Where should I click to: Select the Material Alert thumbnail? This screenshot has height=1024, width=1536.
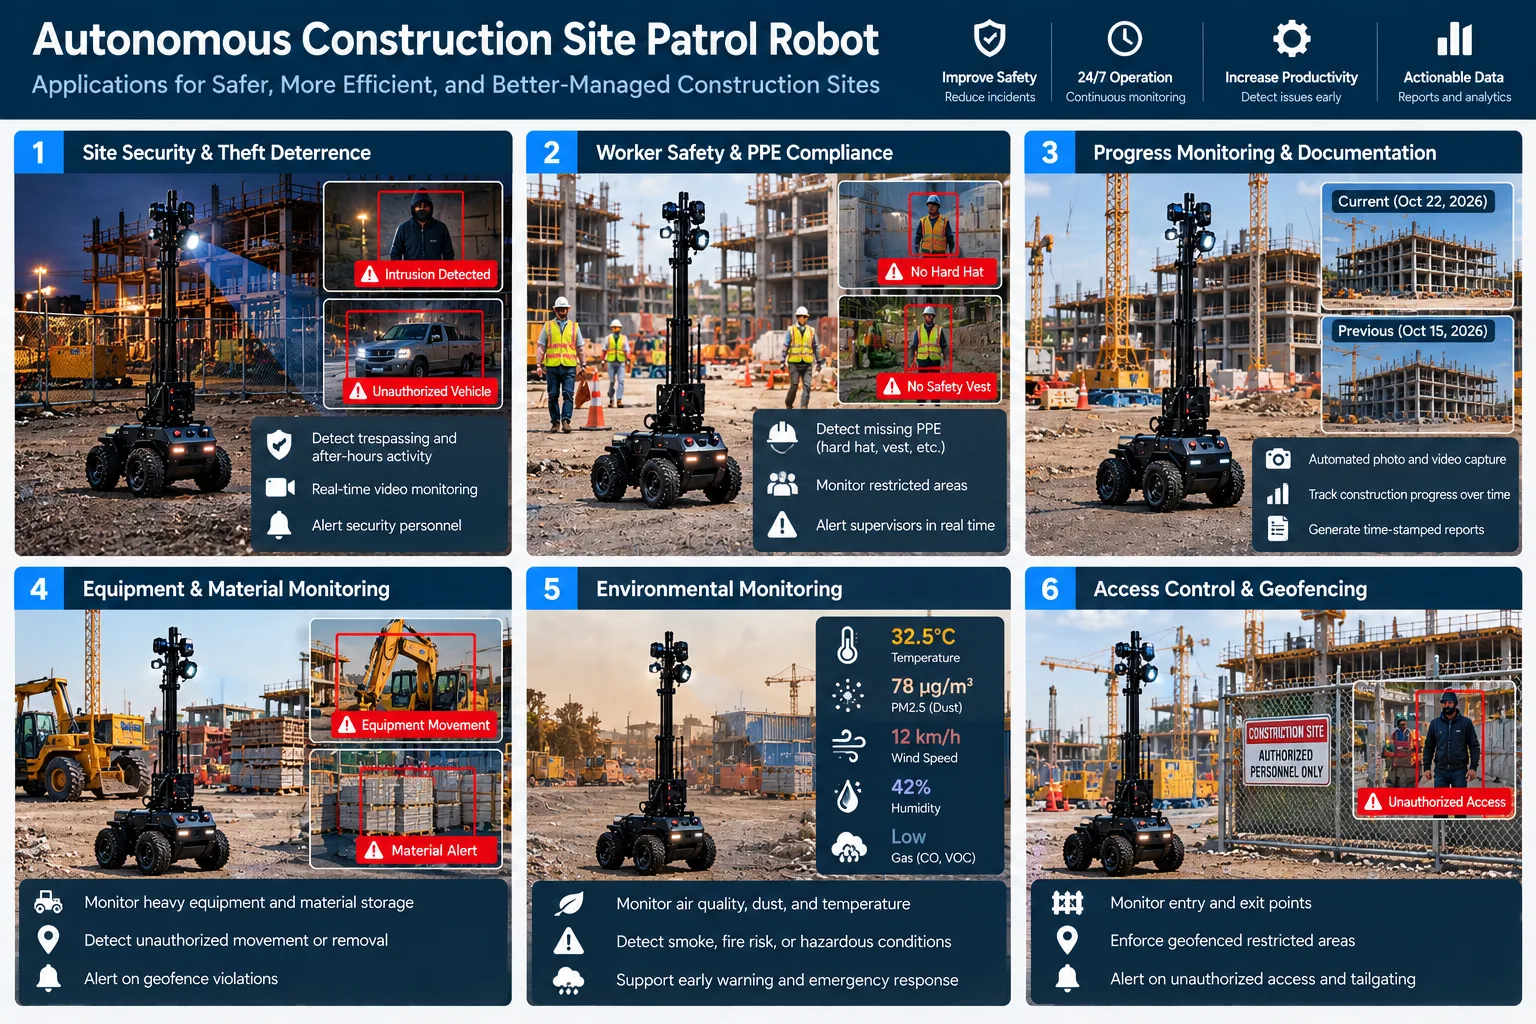[406, 808]
